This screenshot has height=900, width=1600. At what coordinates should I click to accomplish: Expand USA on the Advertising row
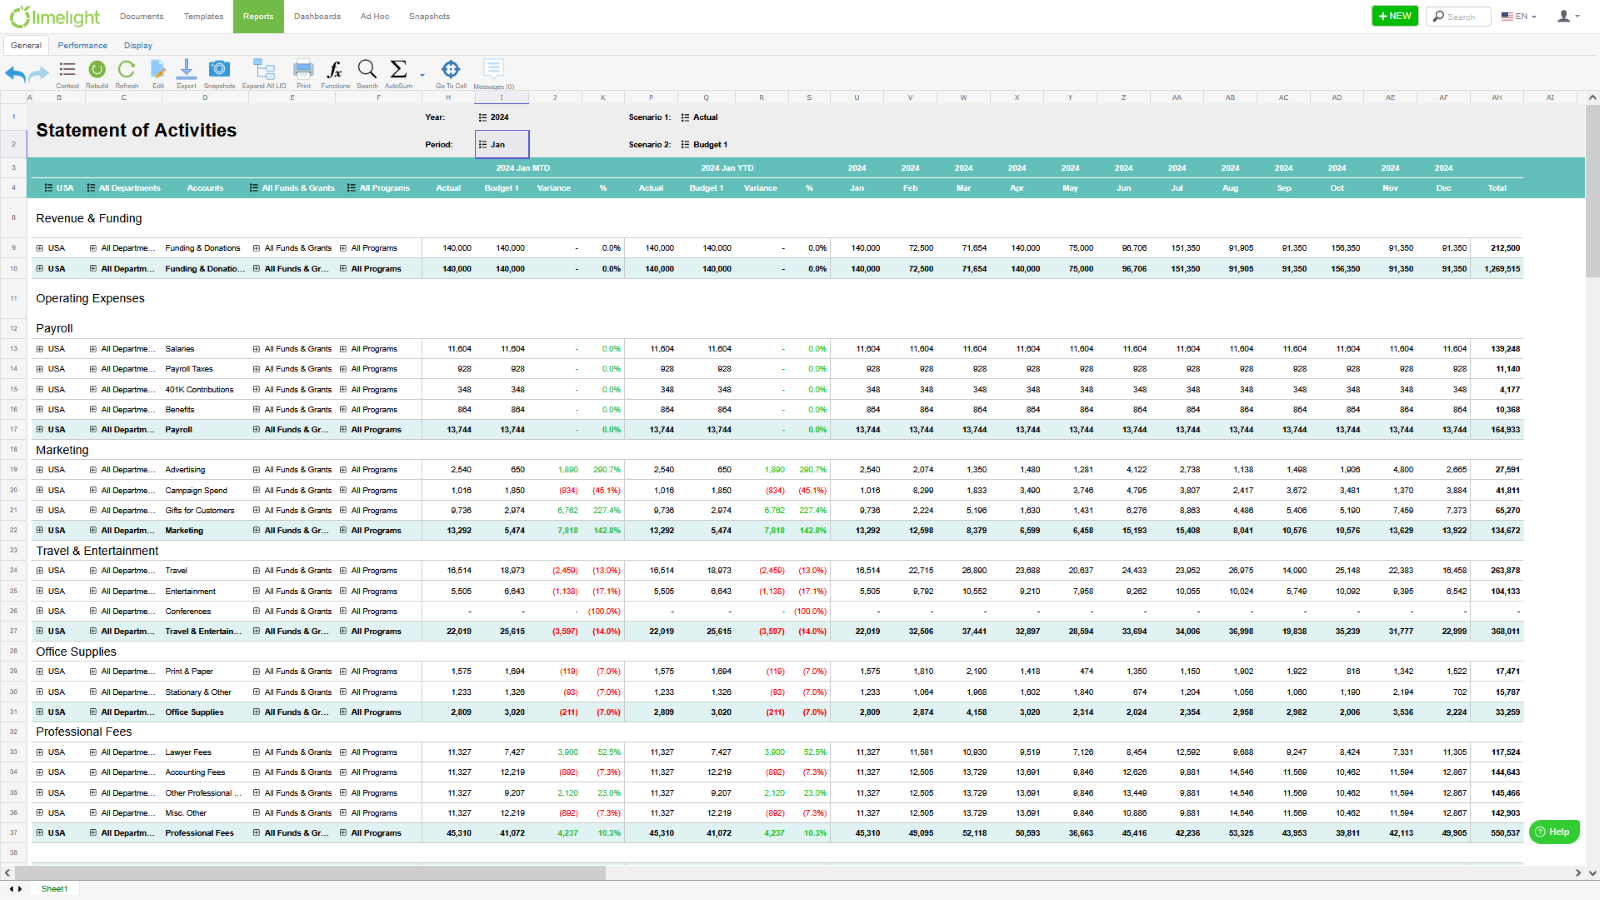(40, 469)
